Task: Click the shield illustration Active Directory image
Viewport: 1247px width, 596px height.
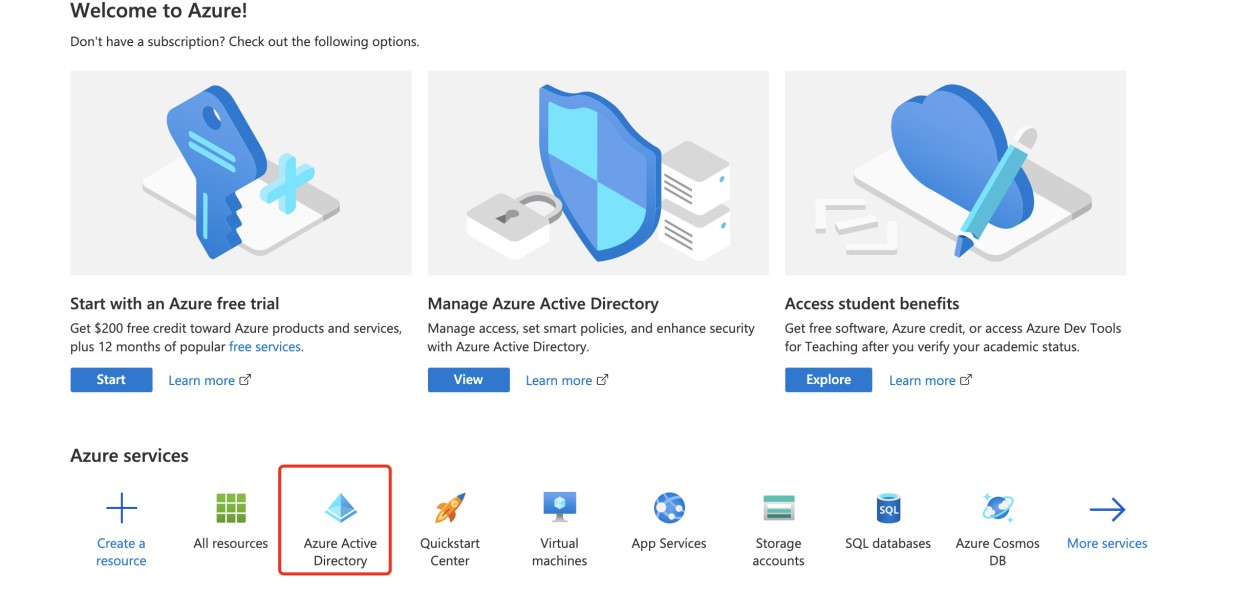Action: tap(598, 173)
